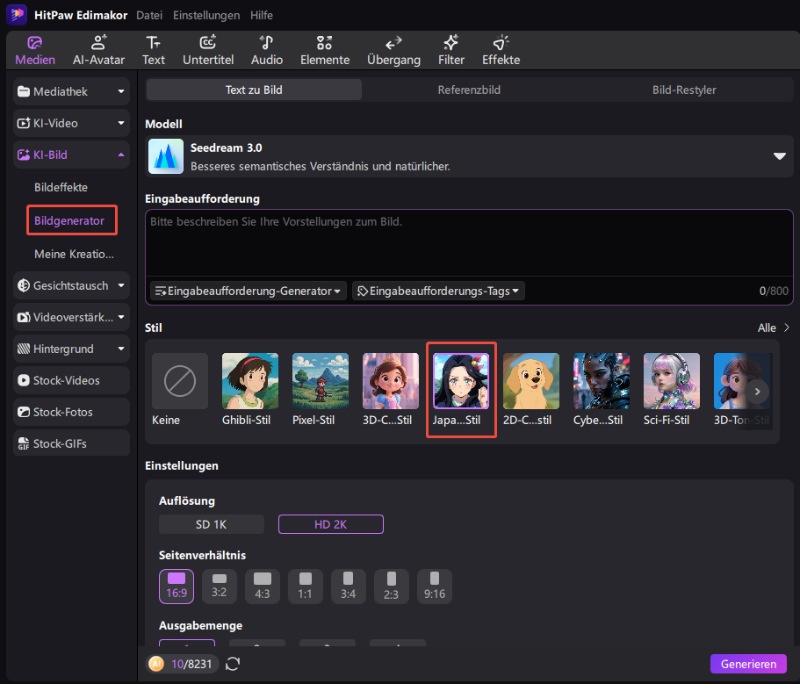
Task: Open the Einstellungen menu
Action: (206, 16)
